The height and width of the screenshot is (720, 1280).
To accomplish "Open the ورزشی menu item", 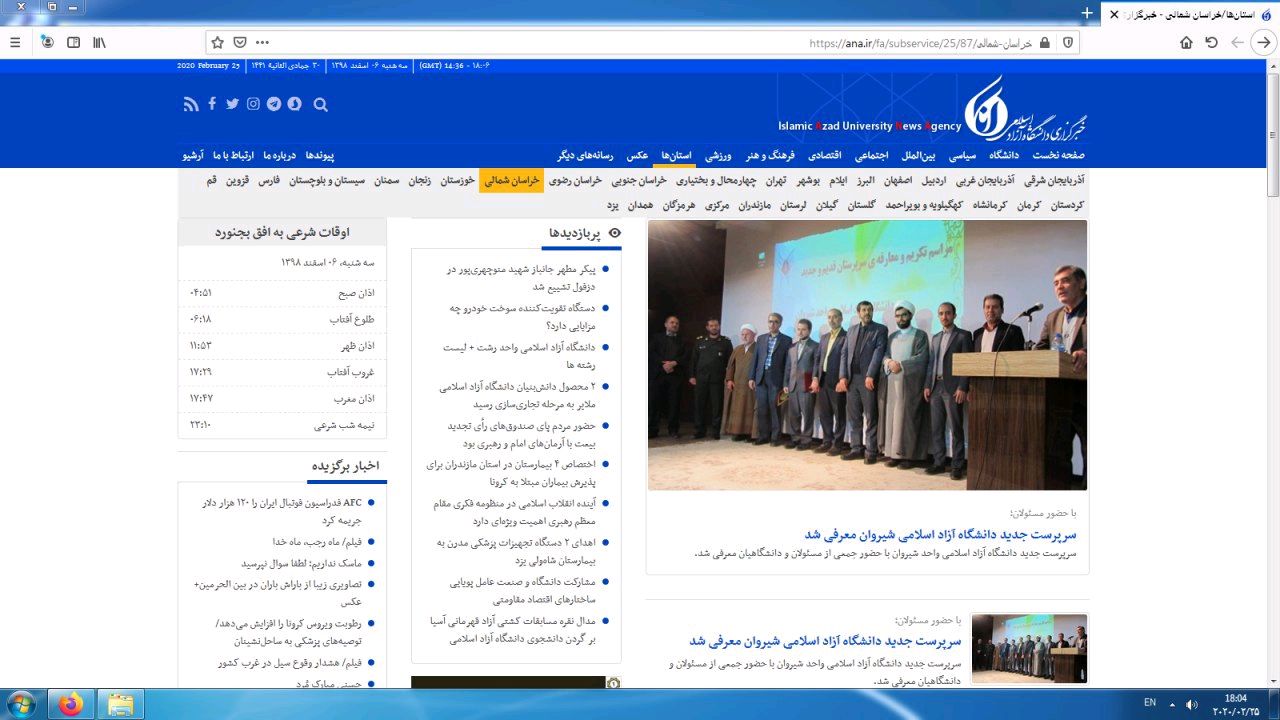I will (x=718, y=155).
